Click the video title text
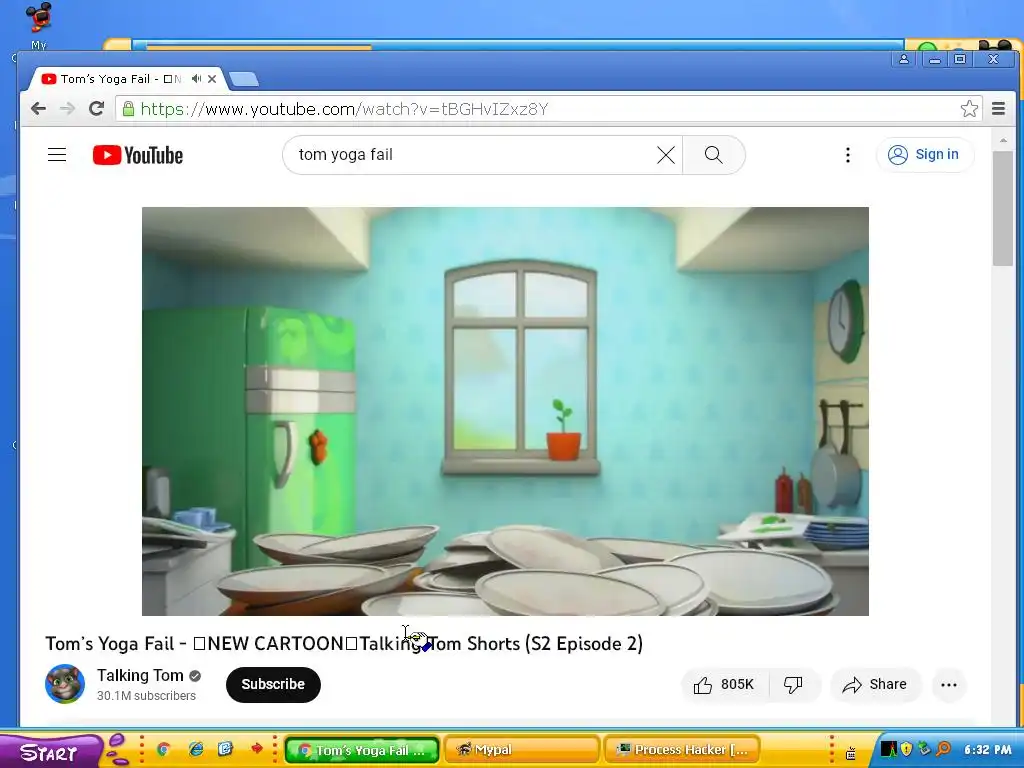Image resolution: width=1024 pixels, height=768 pixels. pyautogui.click(x=344, y=643)
